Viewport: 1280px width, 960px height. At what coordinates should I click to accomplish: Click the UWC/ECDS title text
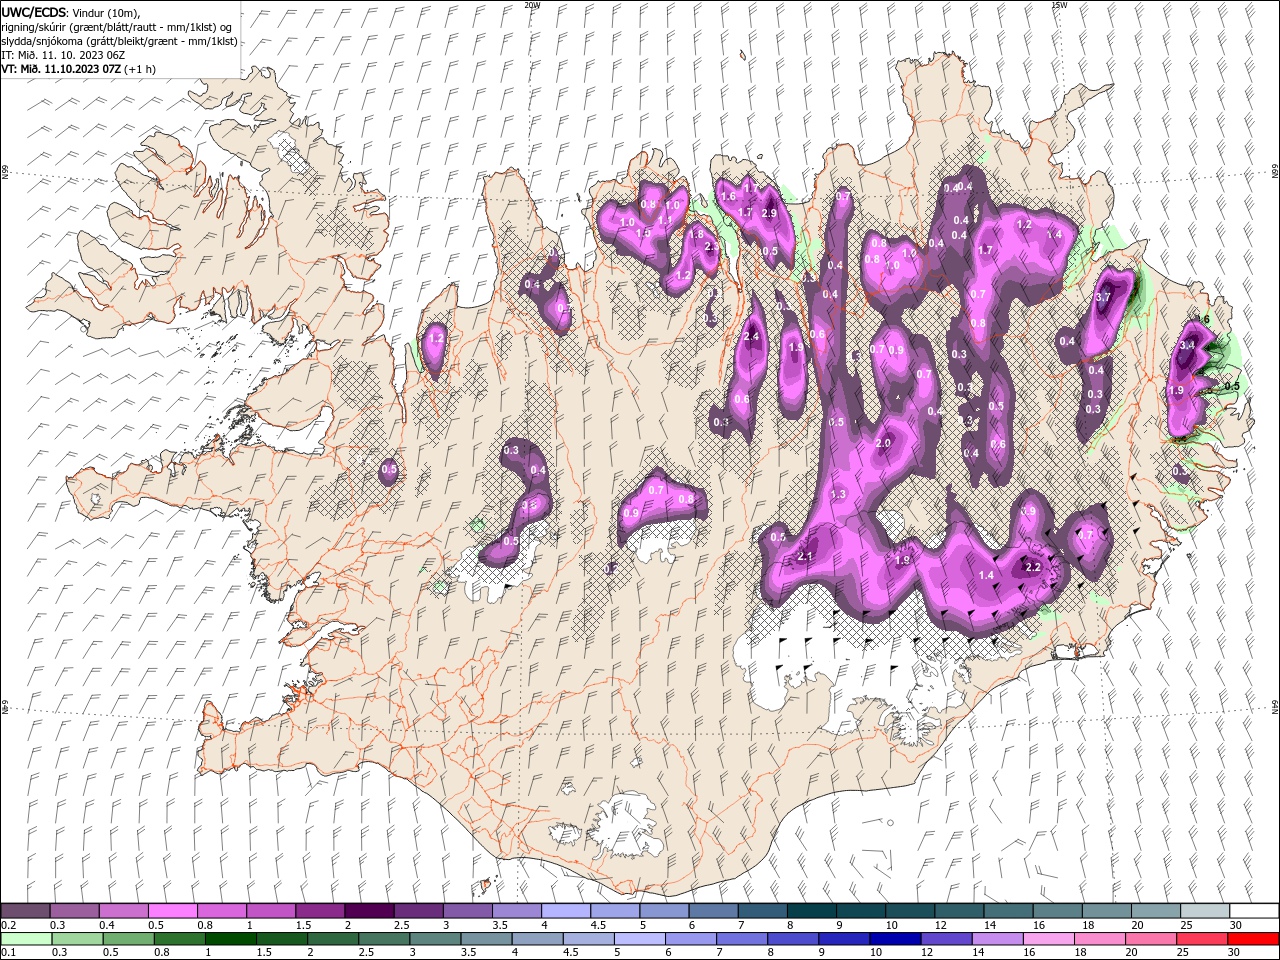(35, 12)
